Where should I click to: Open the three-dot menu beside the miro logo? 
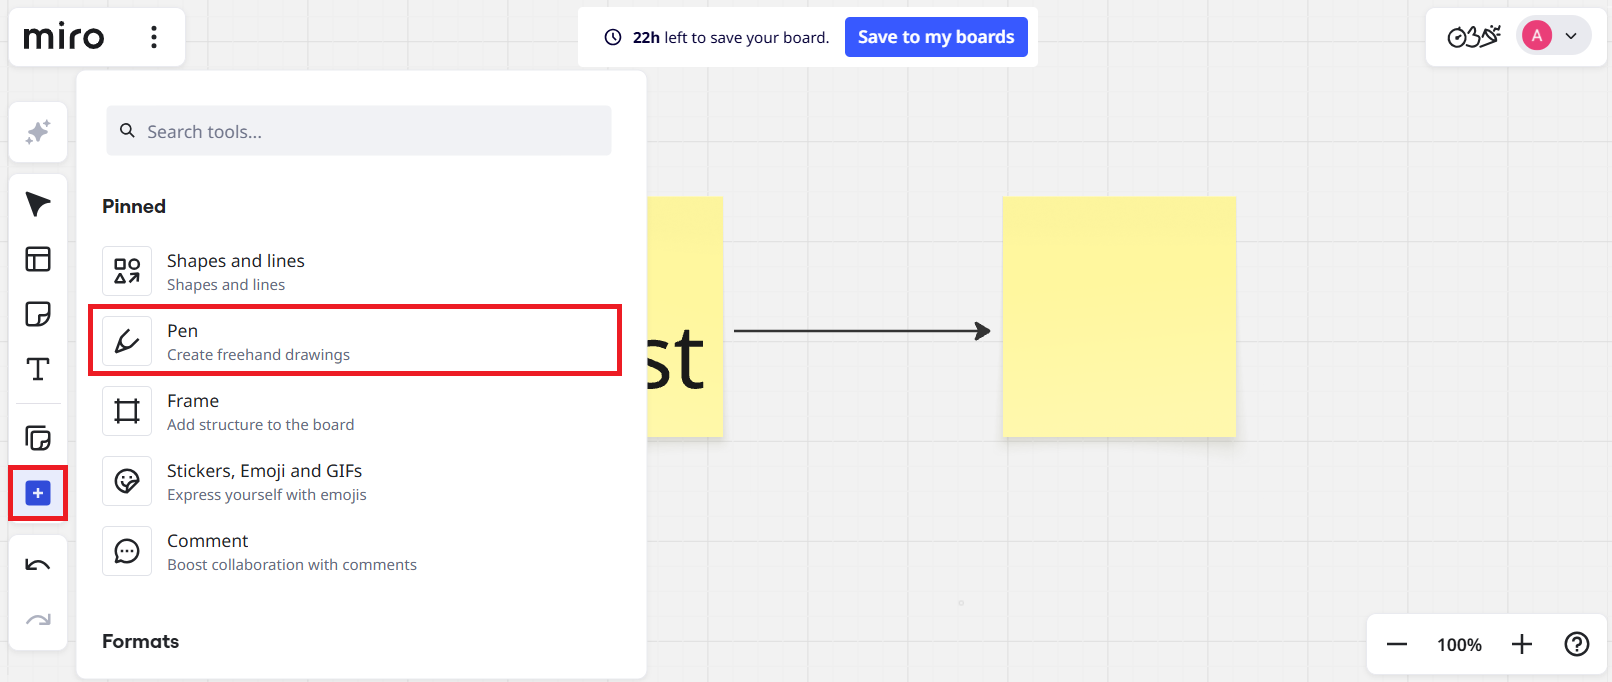tap(154, 36)
